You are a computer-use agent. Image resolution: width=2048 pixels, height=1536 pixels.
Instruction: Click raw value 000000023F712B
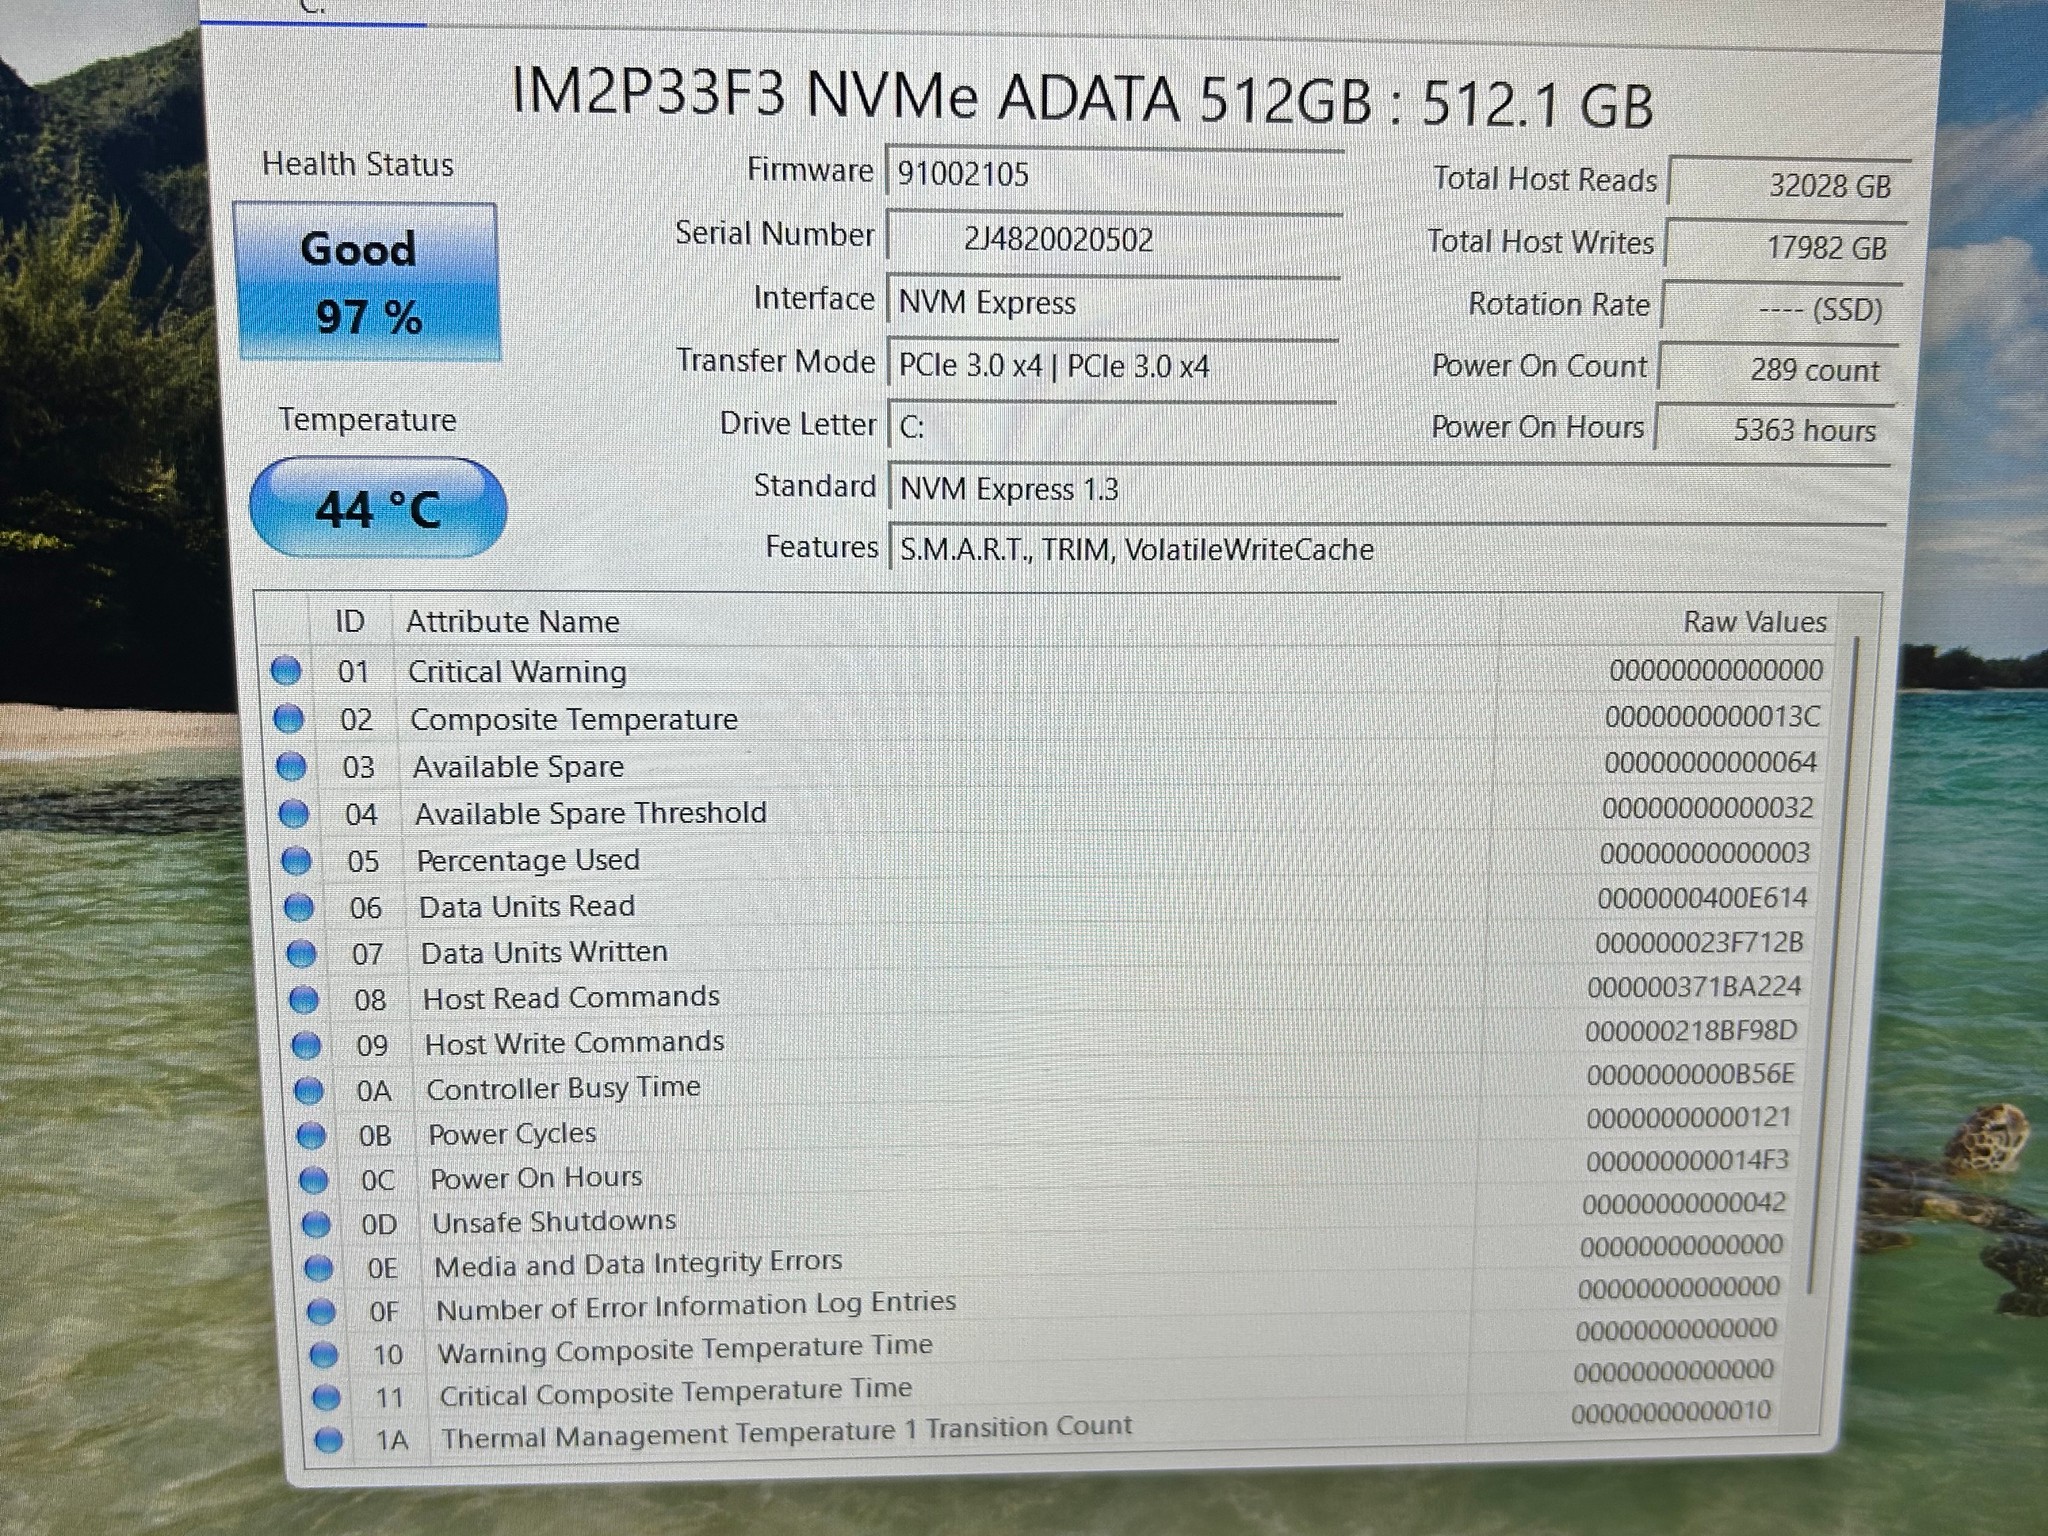coord(1699,943)
